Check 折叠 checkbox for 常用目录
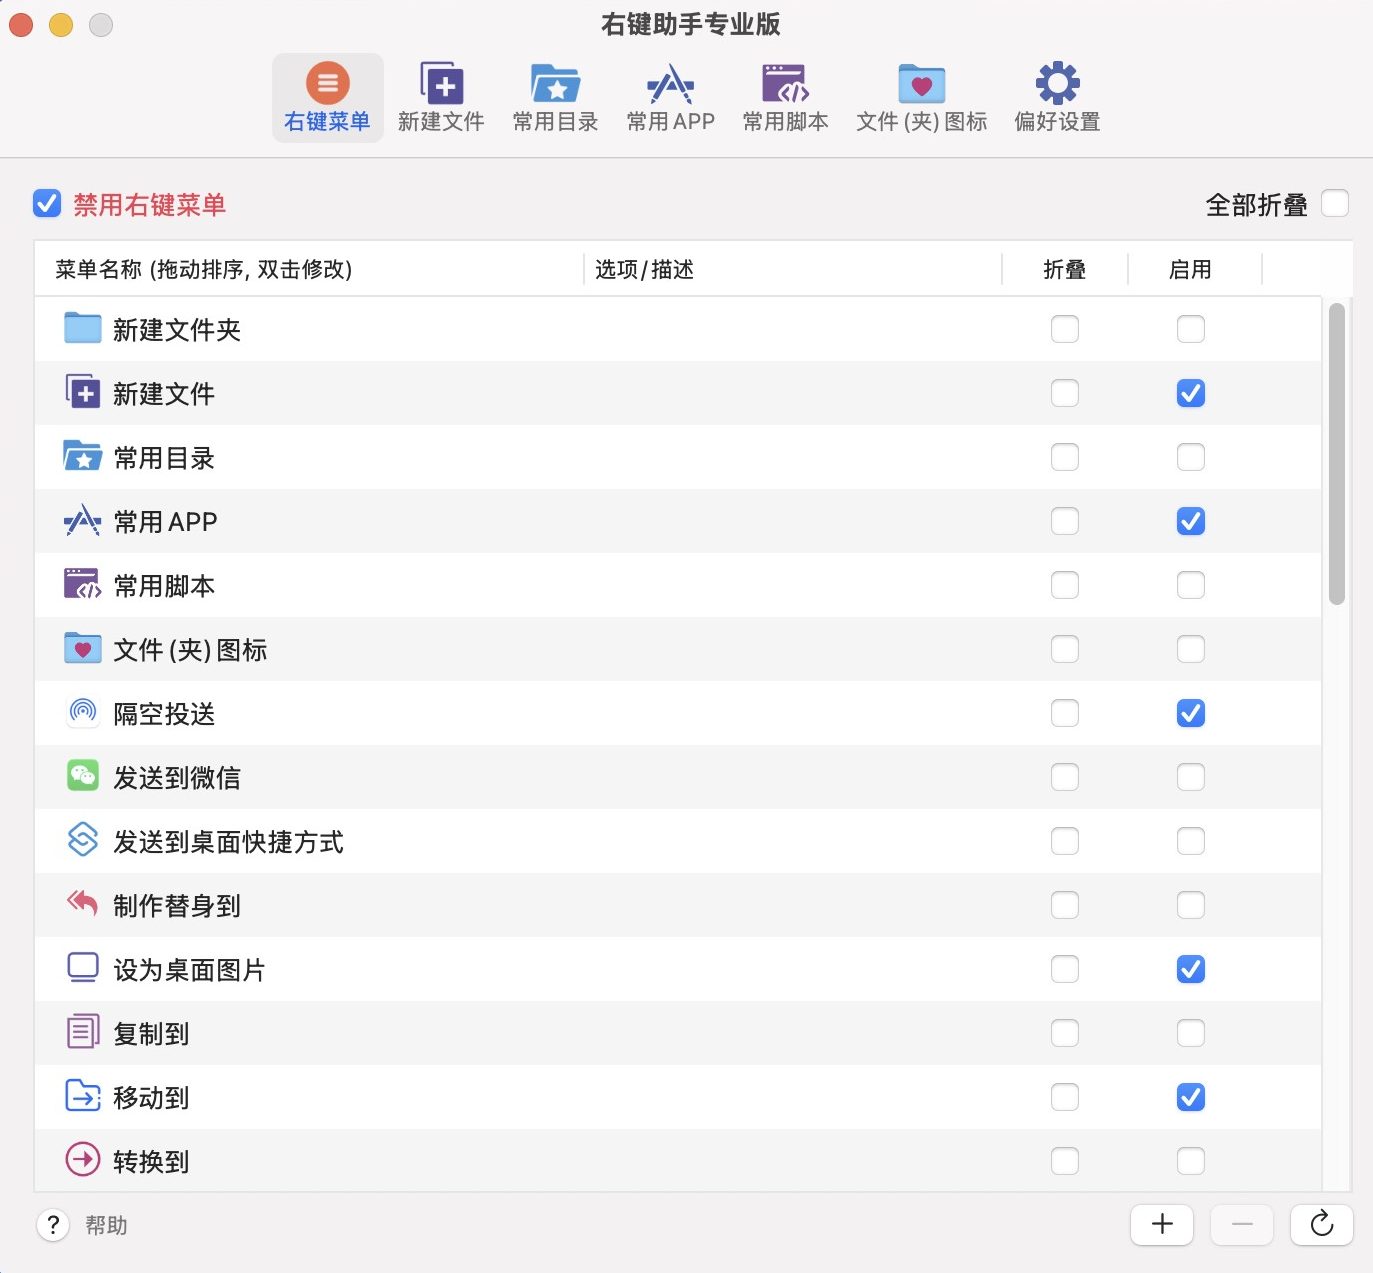This screenshot has height=1273, width=1373. click(1064, 457)
